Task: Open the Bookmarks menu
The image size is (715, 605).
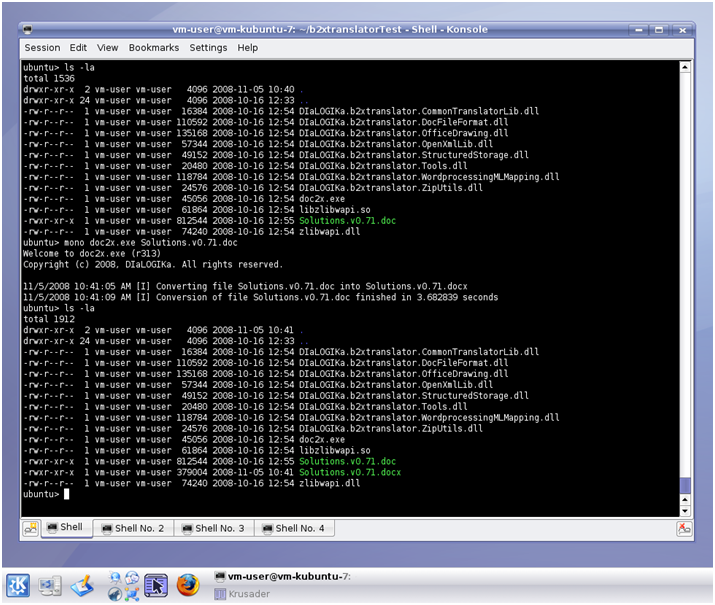Action: [153, 47]
